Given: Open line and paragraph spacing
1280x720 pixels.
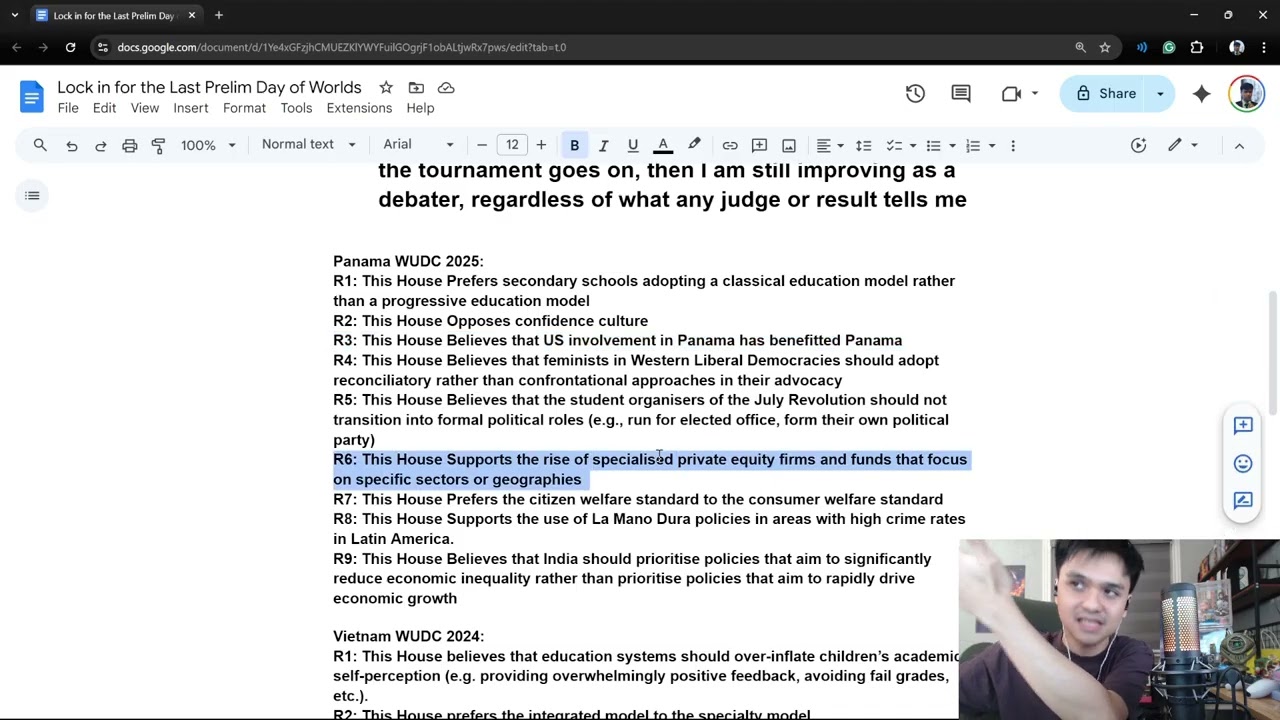Looking at the screenshot, I should 864,145.
